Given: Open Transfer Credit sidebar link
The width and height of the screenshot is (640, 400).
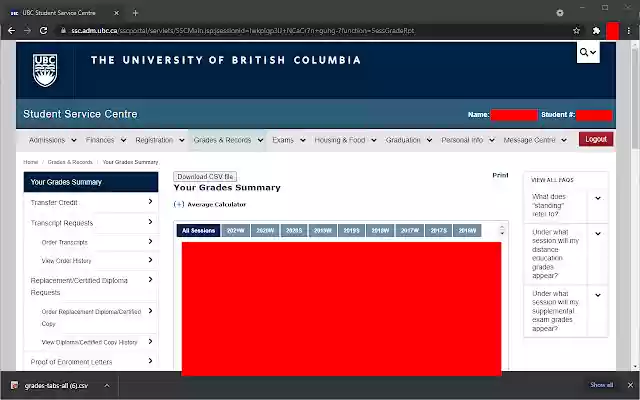Looking at the screenshot, I should [x=91, y=202].
